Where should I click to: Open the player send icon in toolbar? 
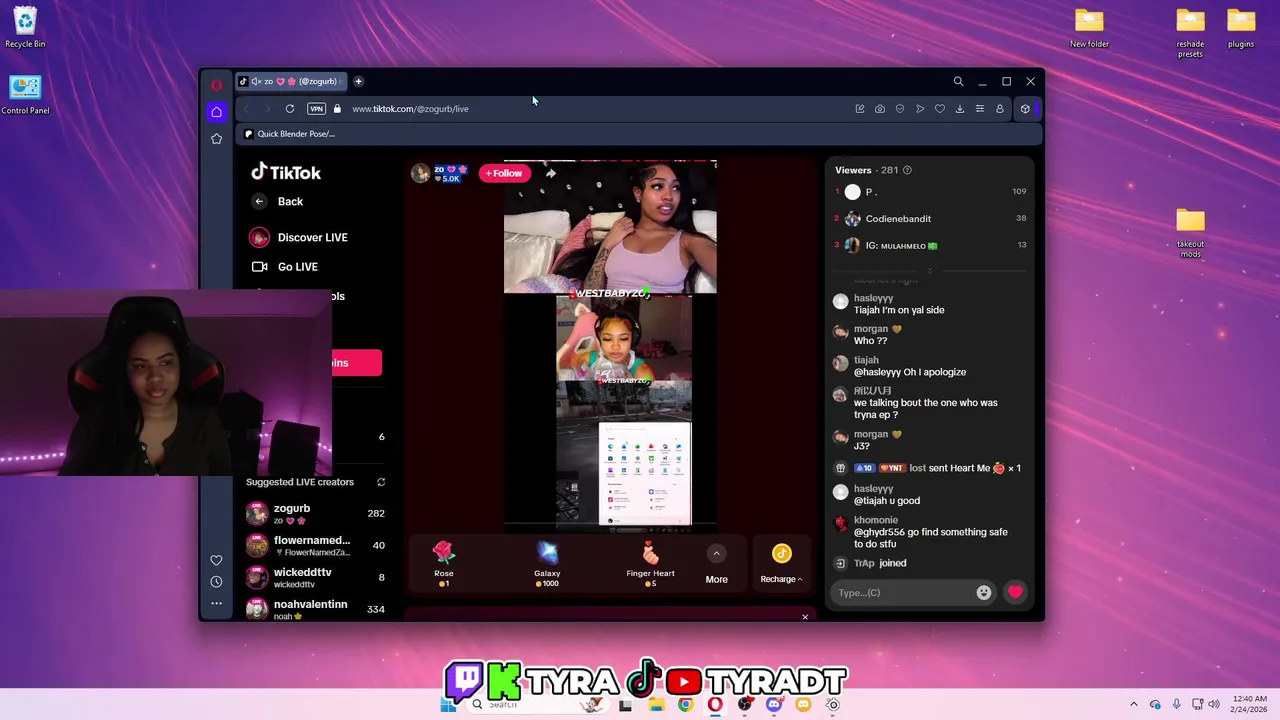tap(920, 108)
